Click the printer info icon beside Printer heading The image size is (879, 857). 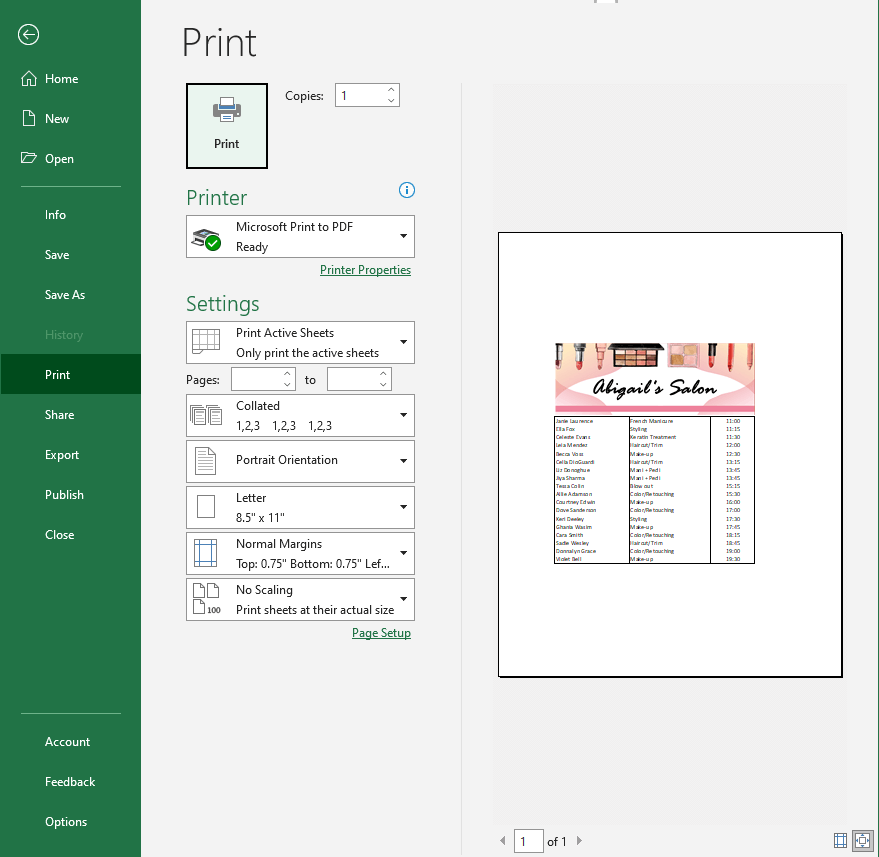(x=406, y=190)
